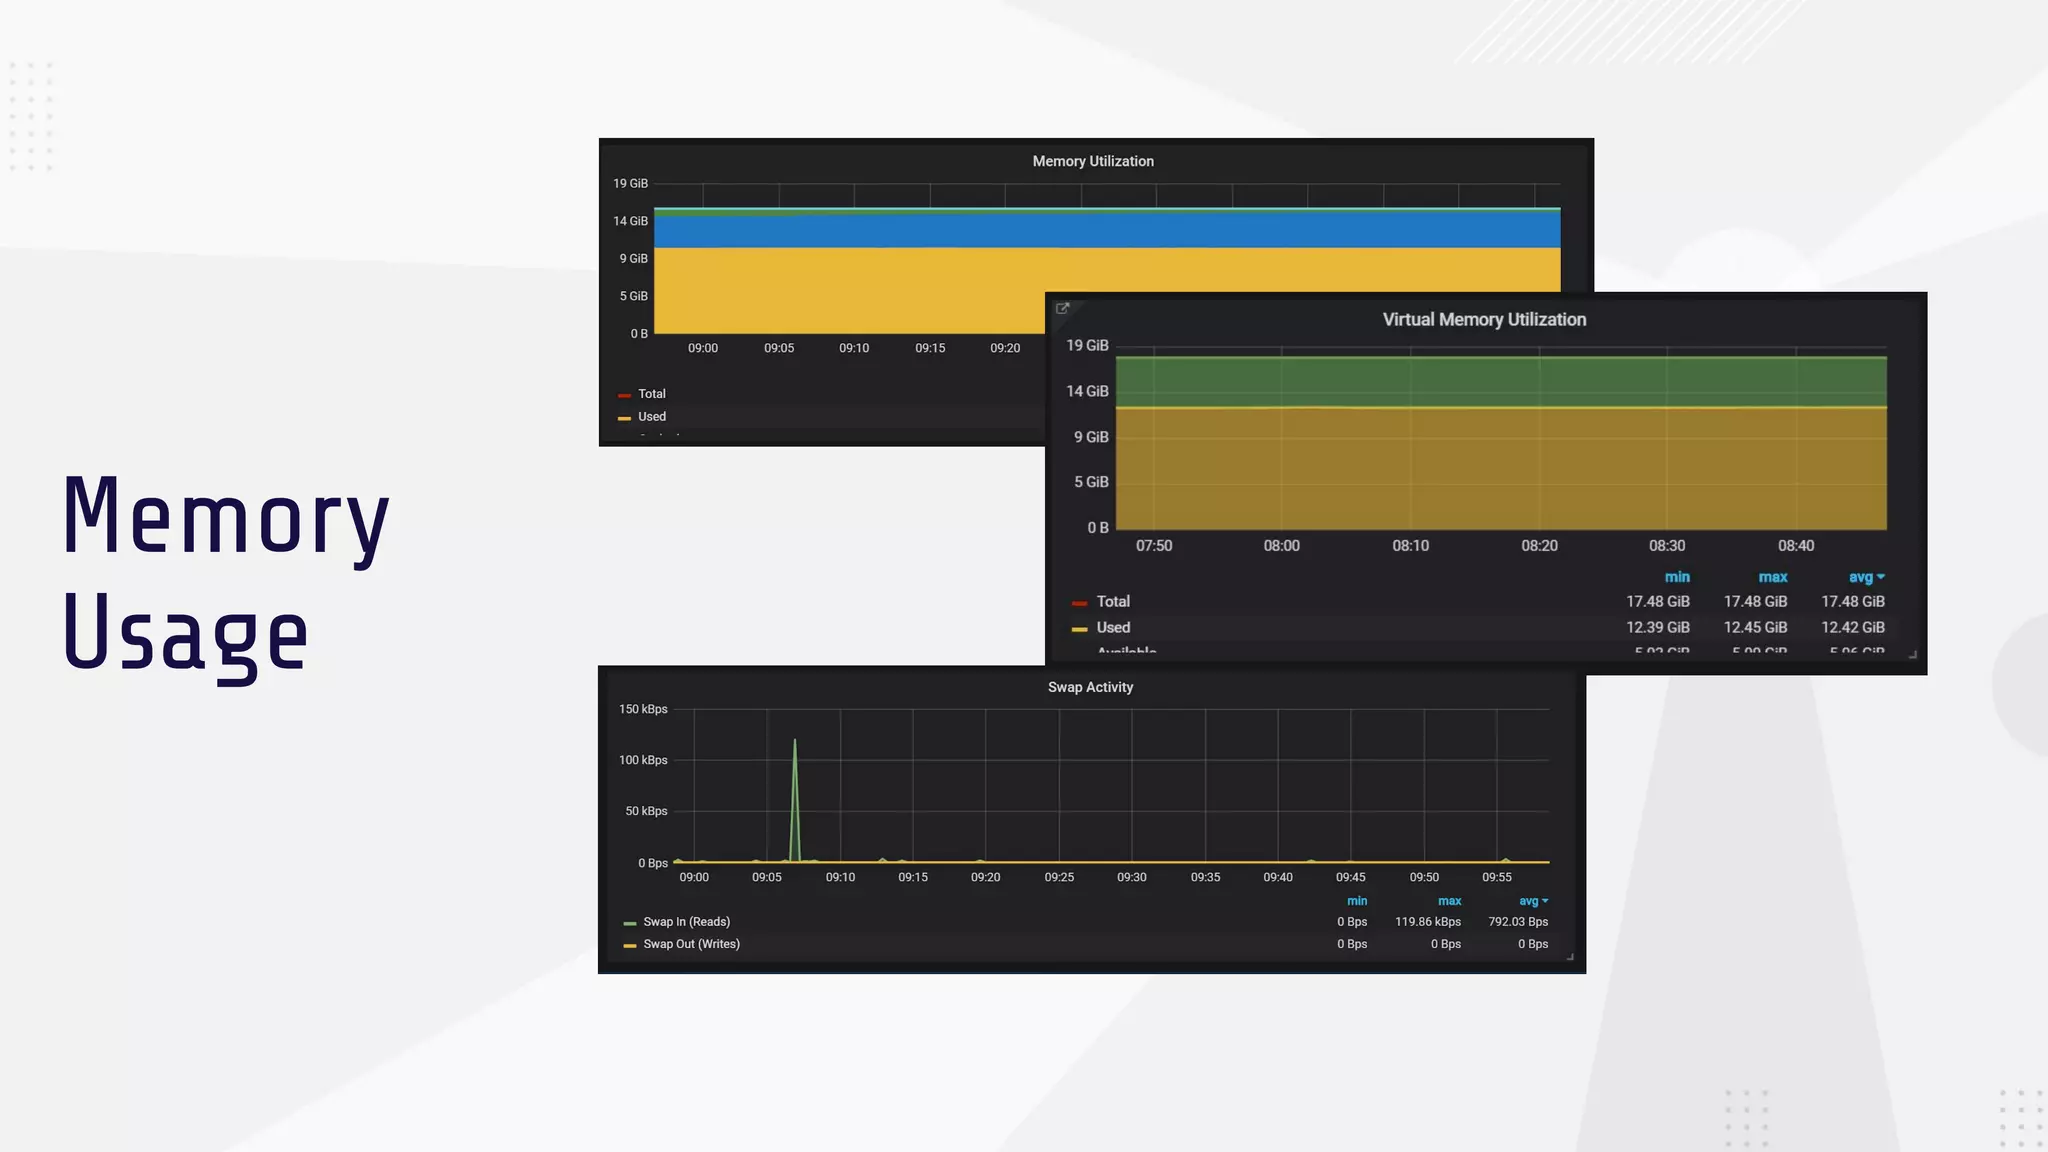
Task: Click yellow Used swatch in Virtual Memory legend
Action: point(1079,629)
